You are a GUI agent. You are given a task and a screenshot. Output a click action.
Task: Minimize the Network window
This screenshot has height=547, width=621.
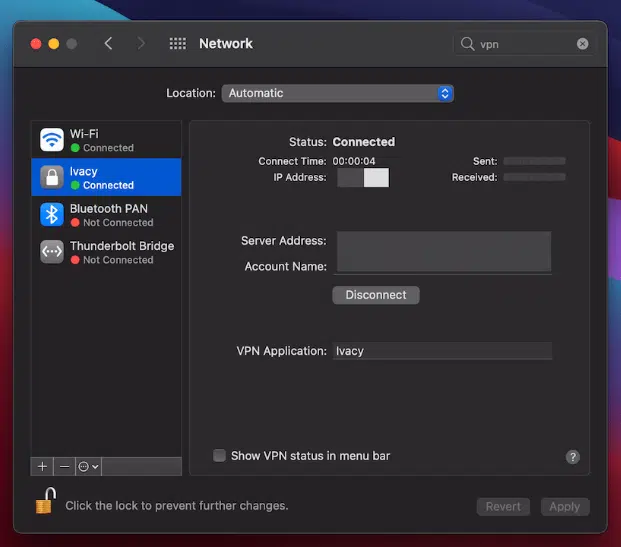54,44
